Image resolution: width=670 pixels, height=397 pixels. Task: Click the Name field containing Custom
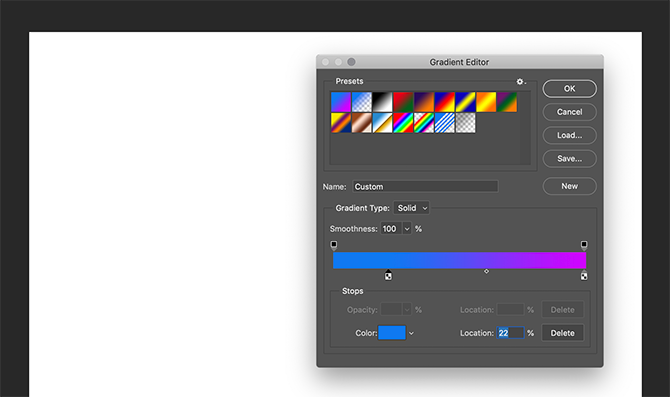click(x=425, y=187)
